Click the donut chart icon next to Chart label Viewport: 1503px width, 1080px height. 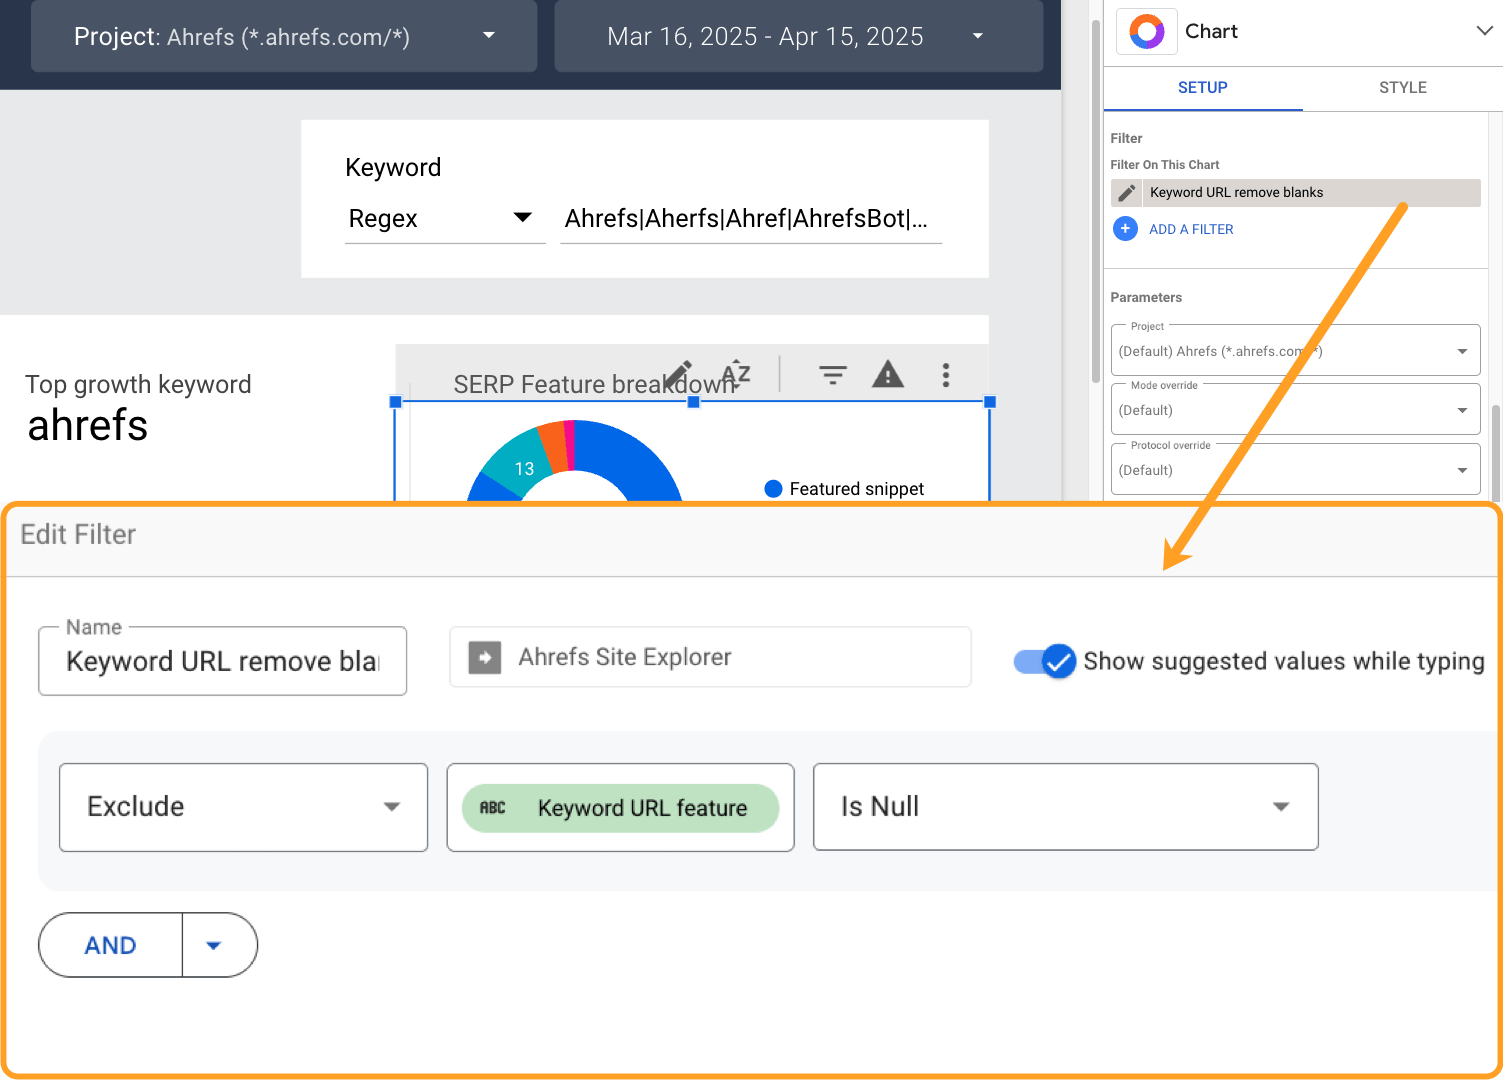click(x=1146, y=31)
